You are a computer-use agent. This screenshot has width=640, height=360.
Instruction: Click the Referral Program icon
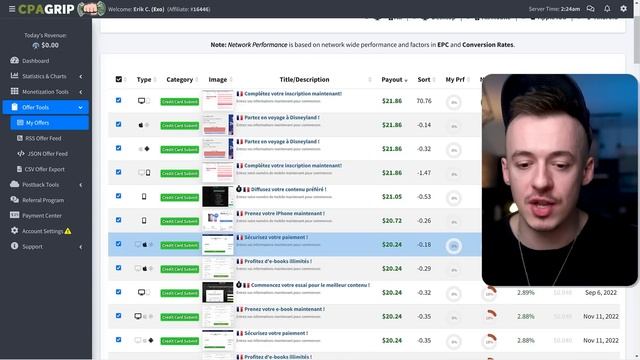(x=14, y=200)
